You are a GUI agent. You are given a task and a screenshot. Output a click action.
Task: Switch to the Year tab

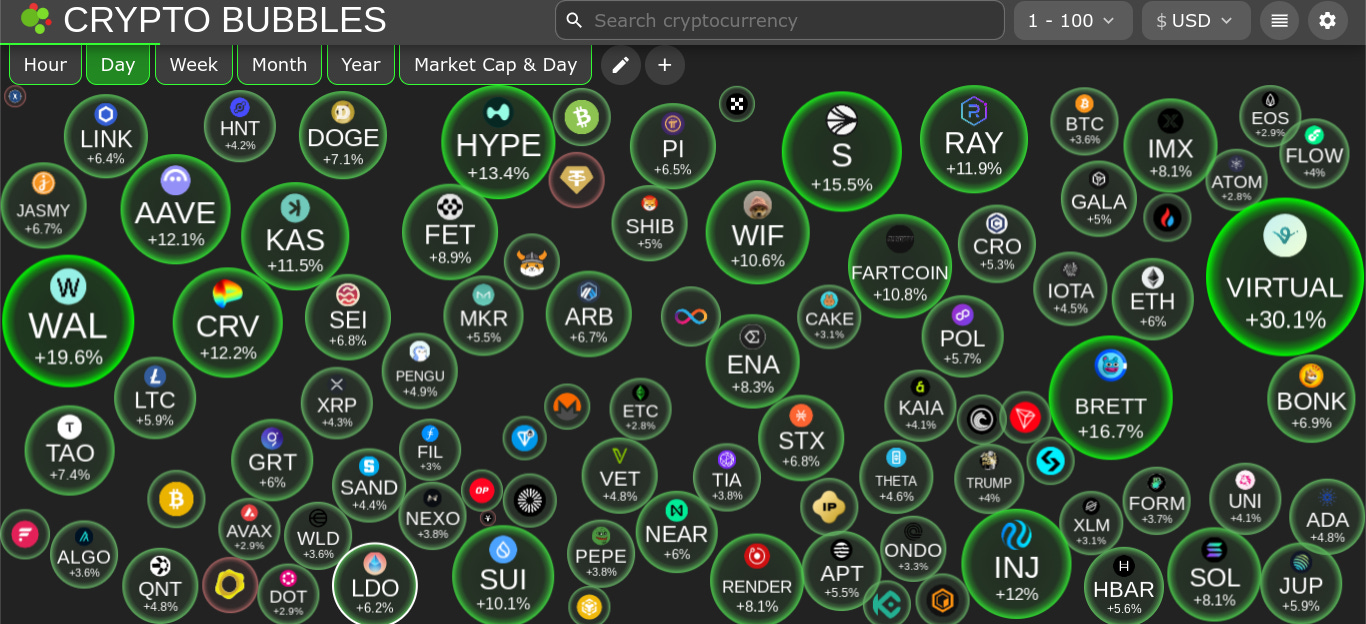[361, 65]
